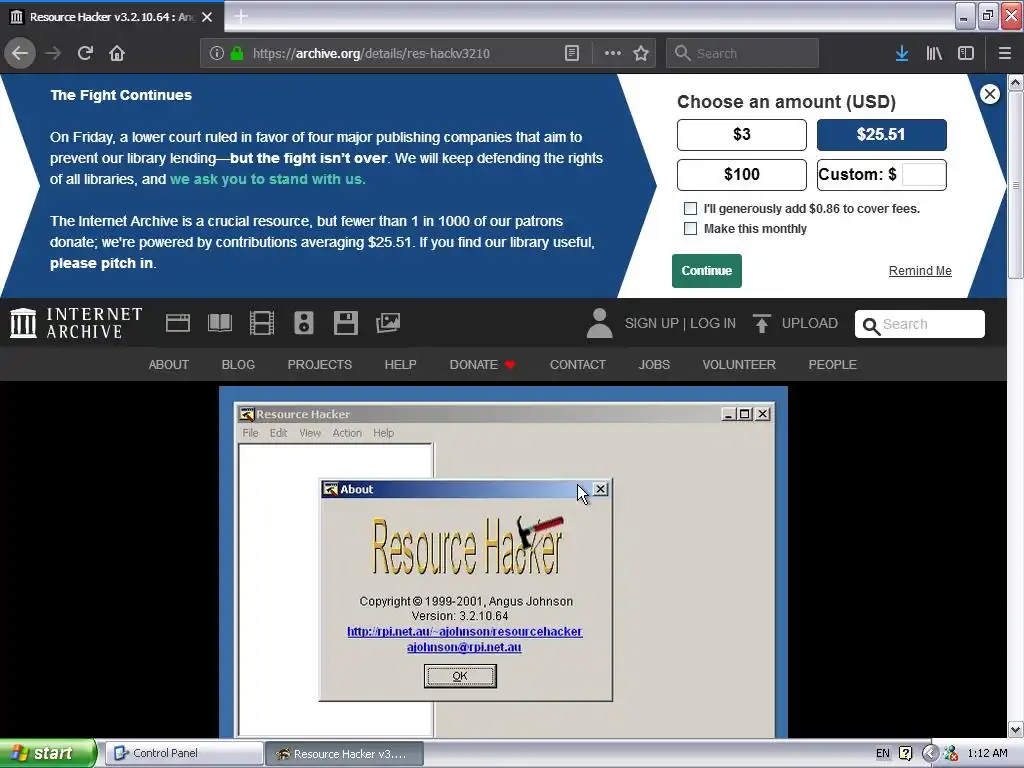Open a new tab with plus icon
The image size is (1024, 768).
click(241, 16)
